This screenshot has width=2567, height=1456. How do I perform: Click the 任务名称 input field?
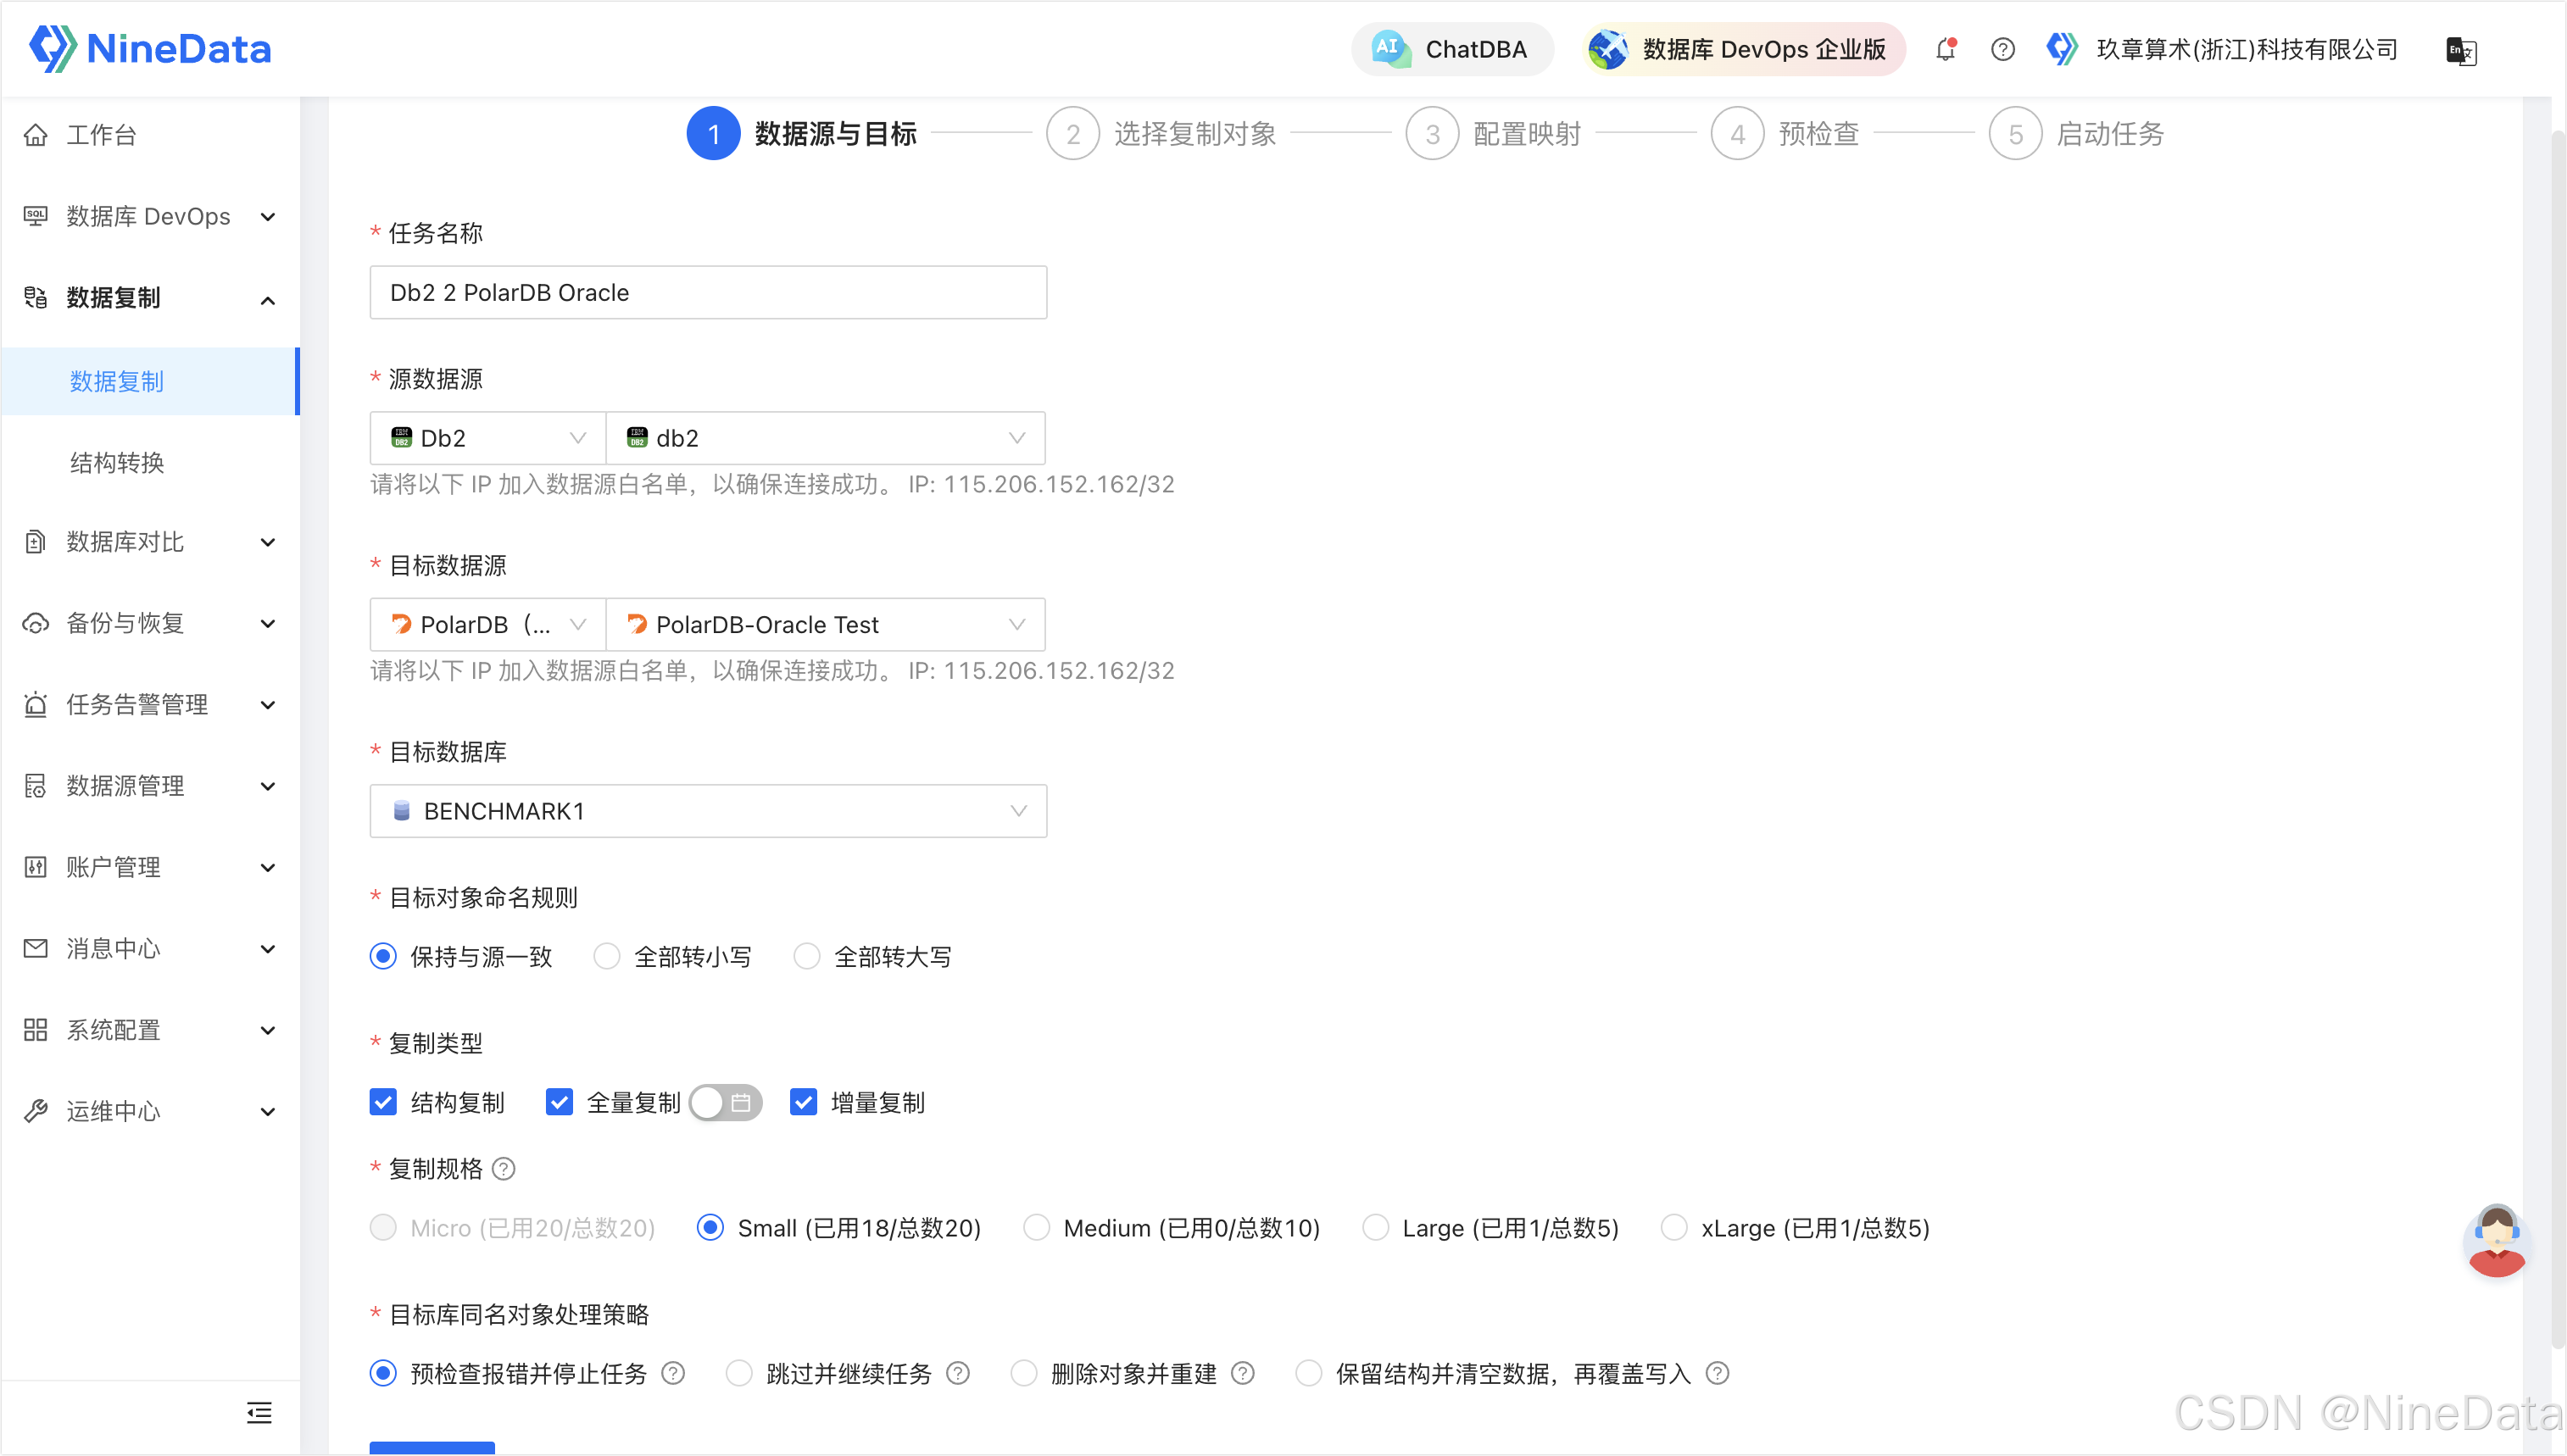(708, 292)
